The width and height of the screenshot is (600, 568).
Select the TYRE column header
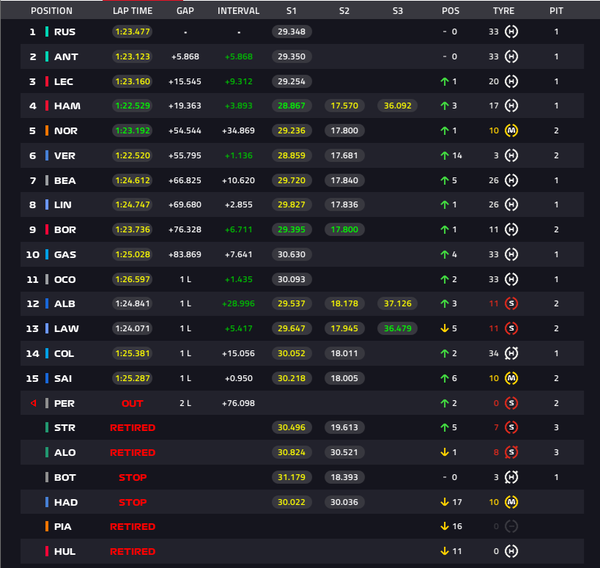tap(504, 11)
